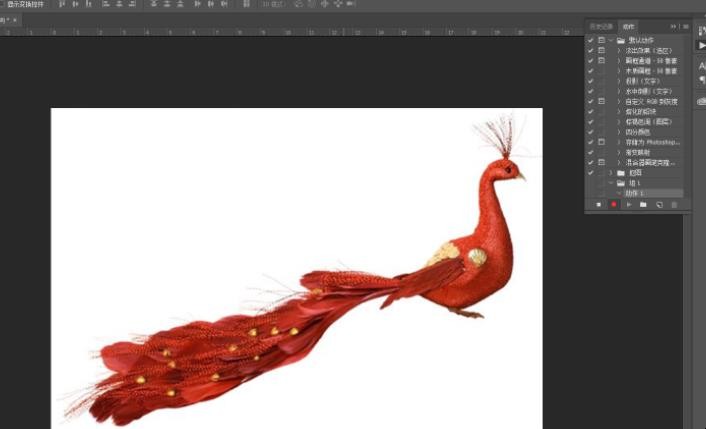Click the red Begin Recording button
Viewport: 706px width, 429px height.
(x=613, y=205)
